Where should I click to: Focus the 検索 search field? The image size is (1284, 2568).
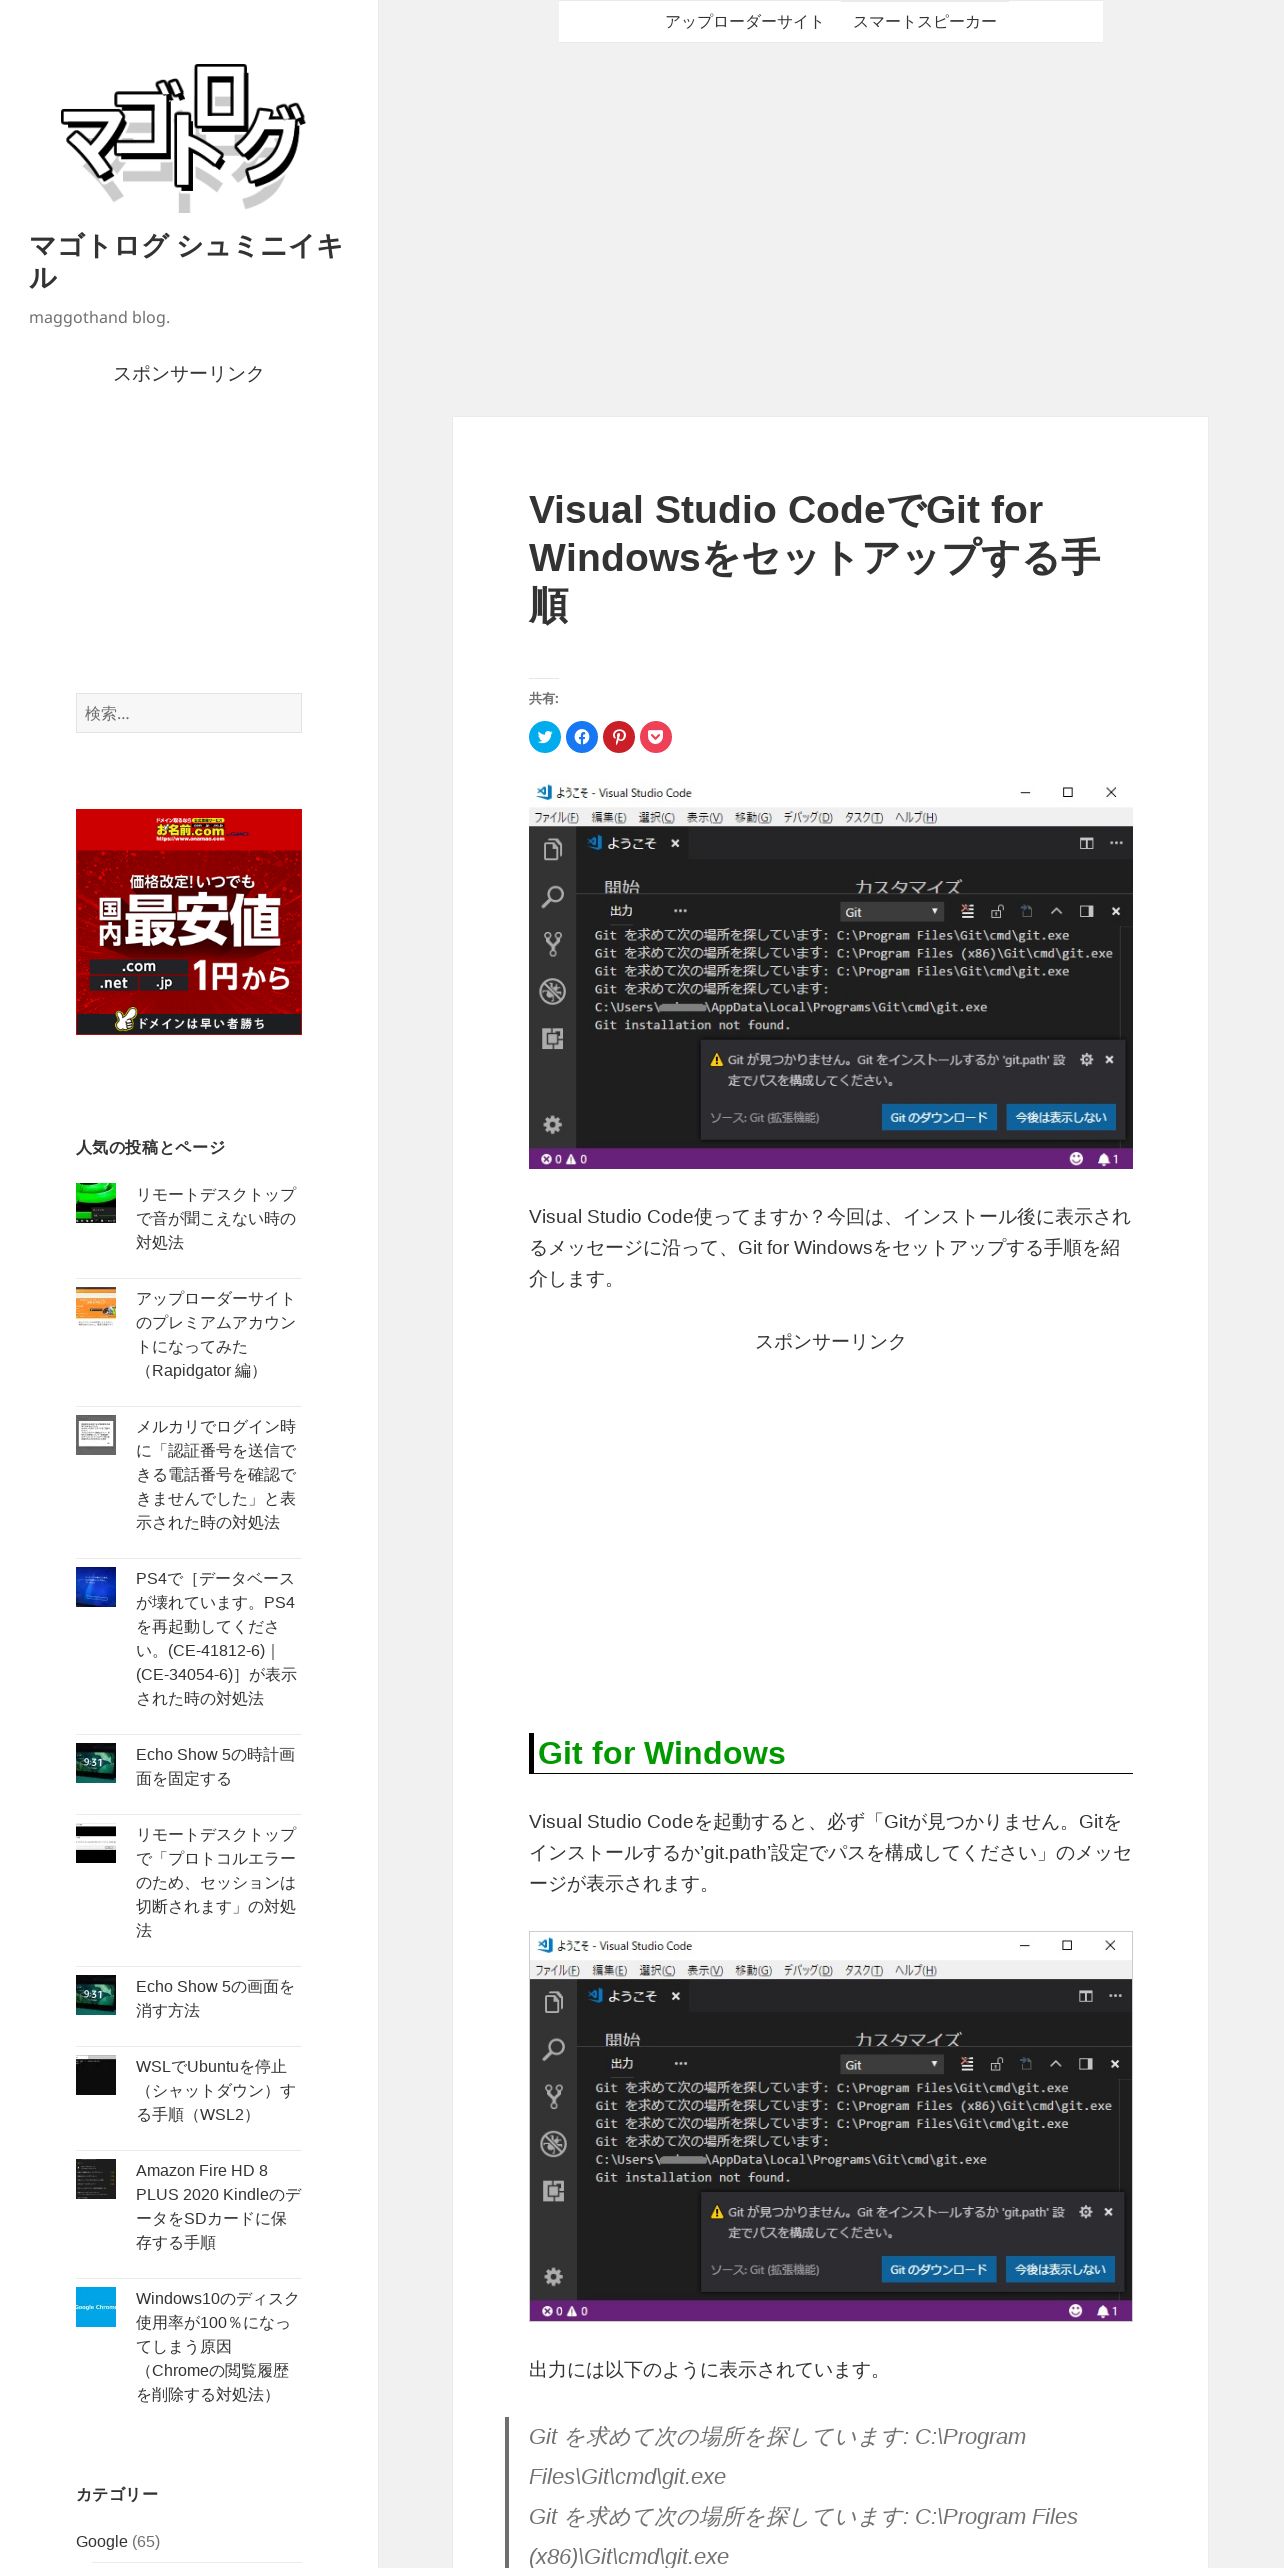189,713
